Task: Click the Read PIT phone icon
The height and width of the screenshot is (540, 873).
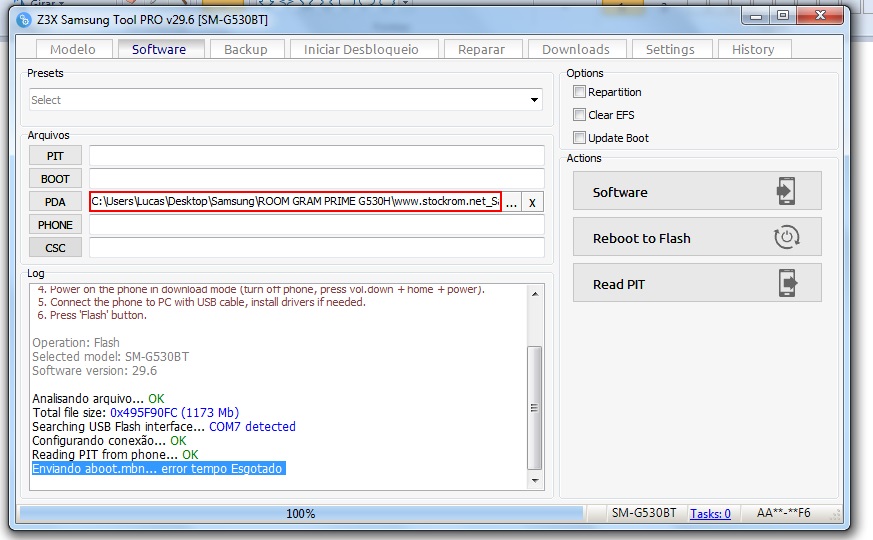Action: [788, 283]
